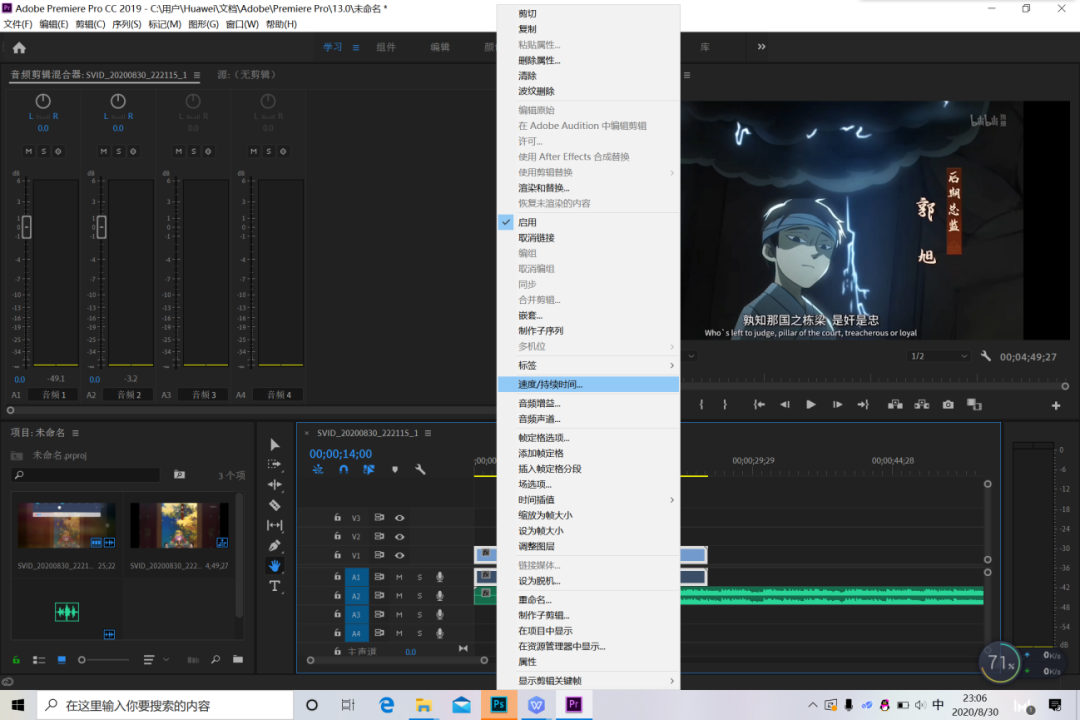Mute channel 音频 1 in audio mixer
The height and width of the screenshot is (720, 1080).
pyautogui.click(x=28, y=151)
